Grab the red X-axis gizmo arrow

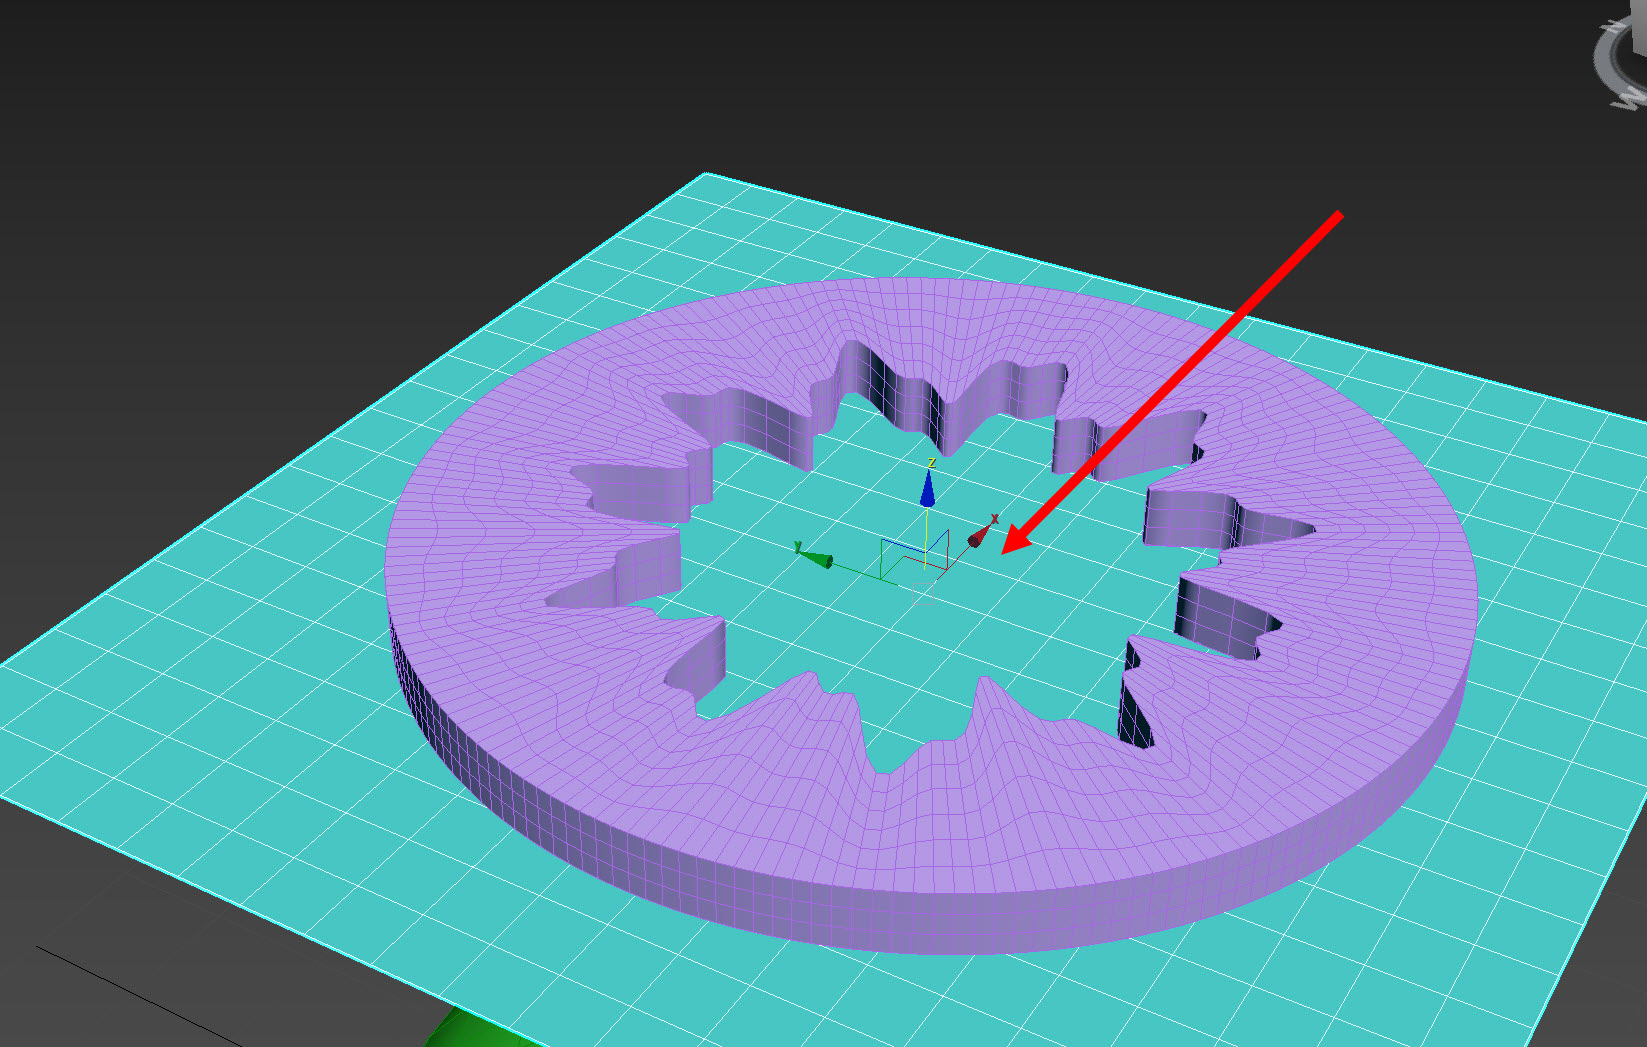coord(978,538)
